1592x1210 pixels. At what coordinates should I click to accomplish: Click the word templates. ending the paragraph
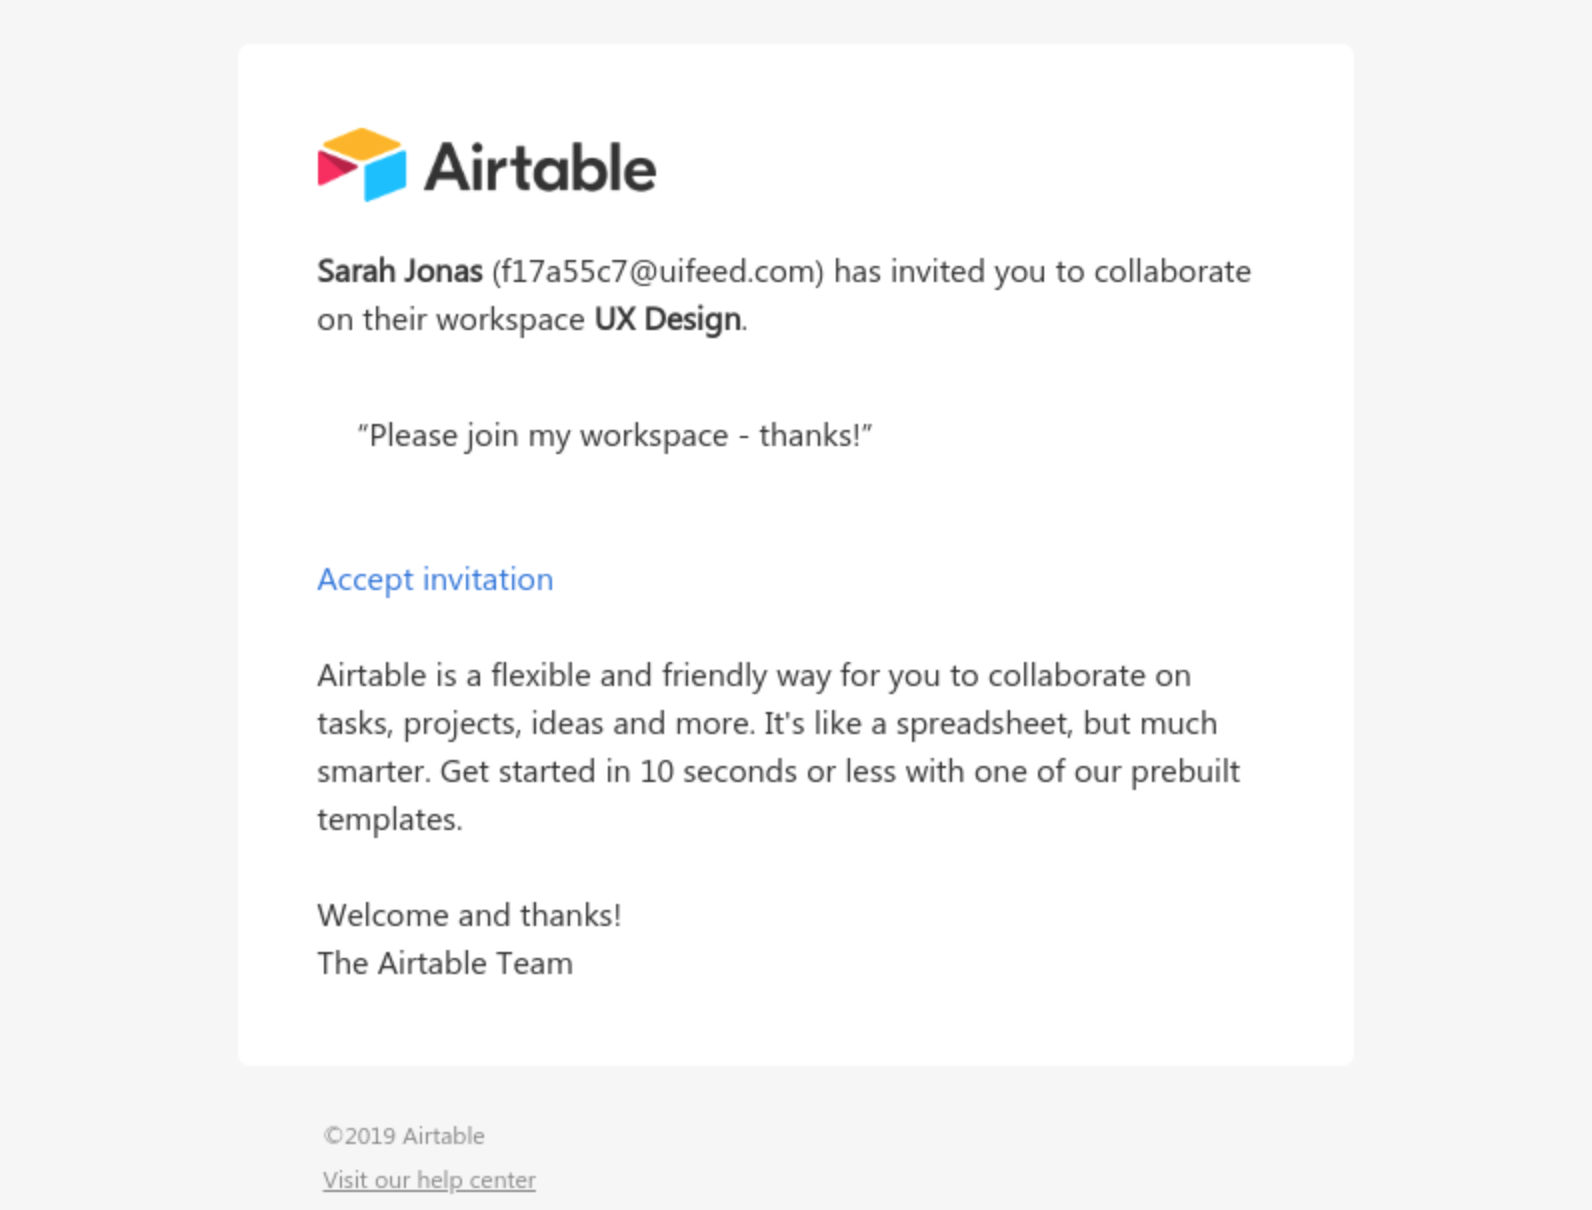click(x=390, y=819)
